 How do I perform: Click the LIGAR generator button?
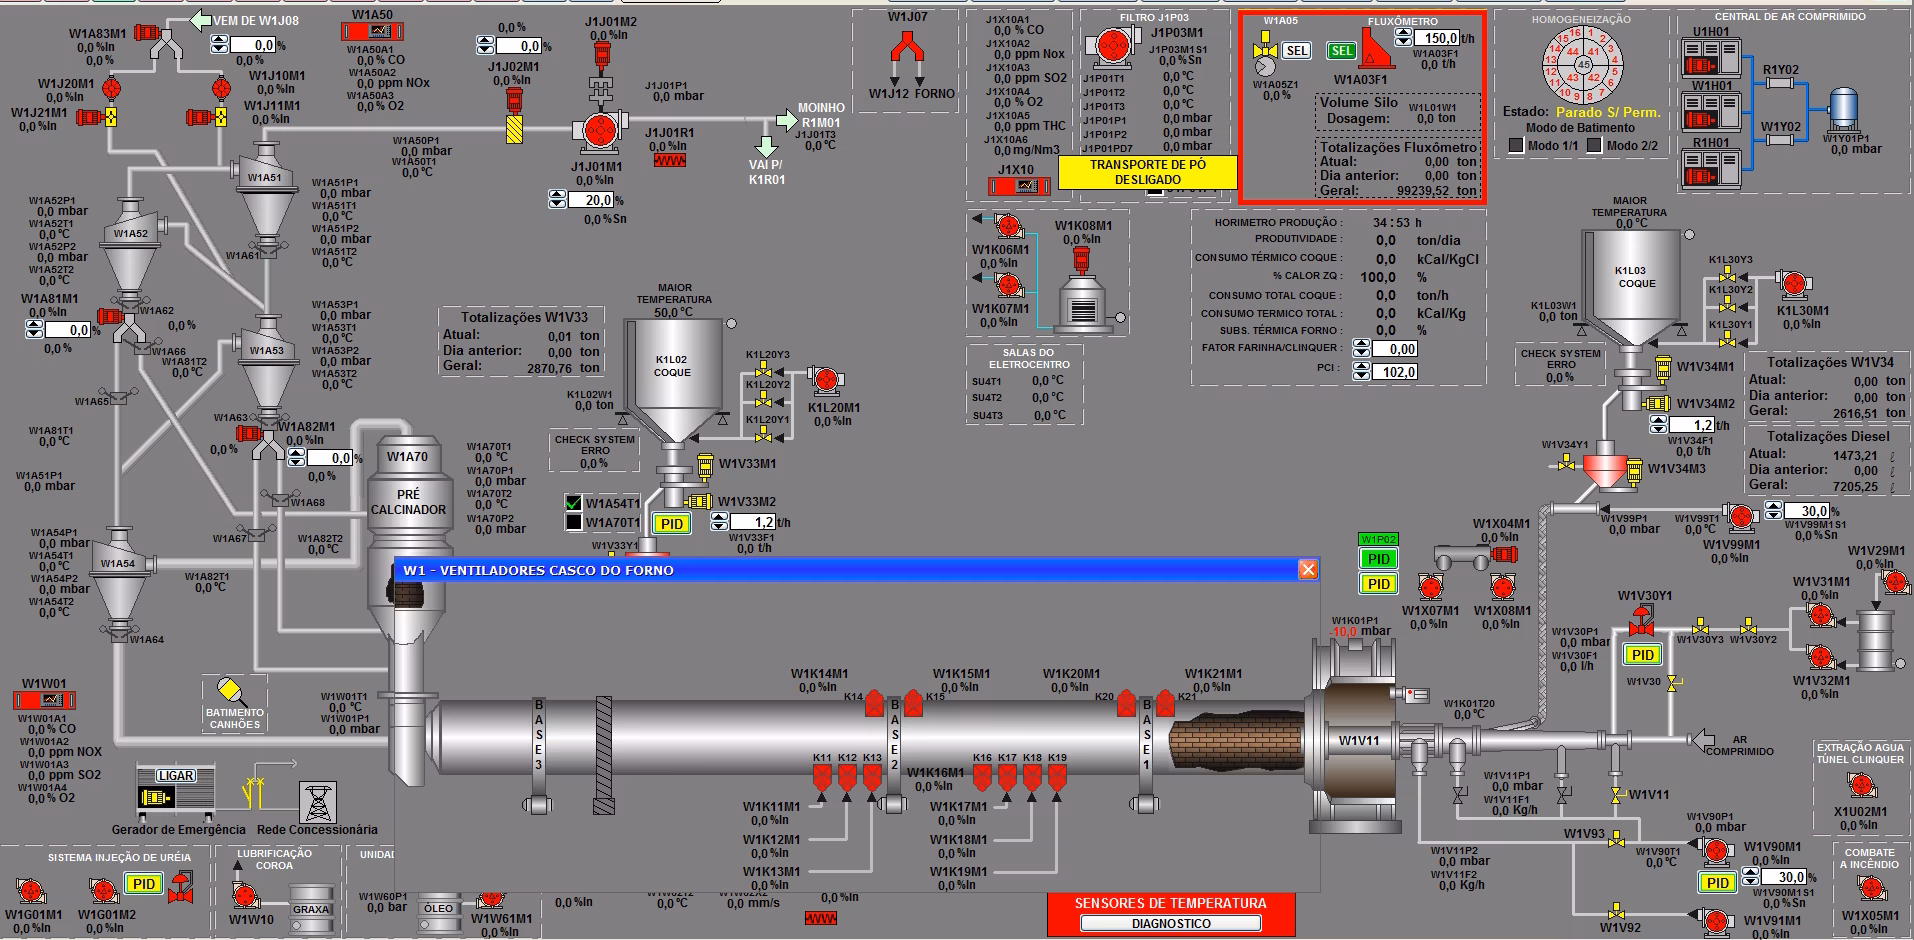pos(175,776)
